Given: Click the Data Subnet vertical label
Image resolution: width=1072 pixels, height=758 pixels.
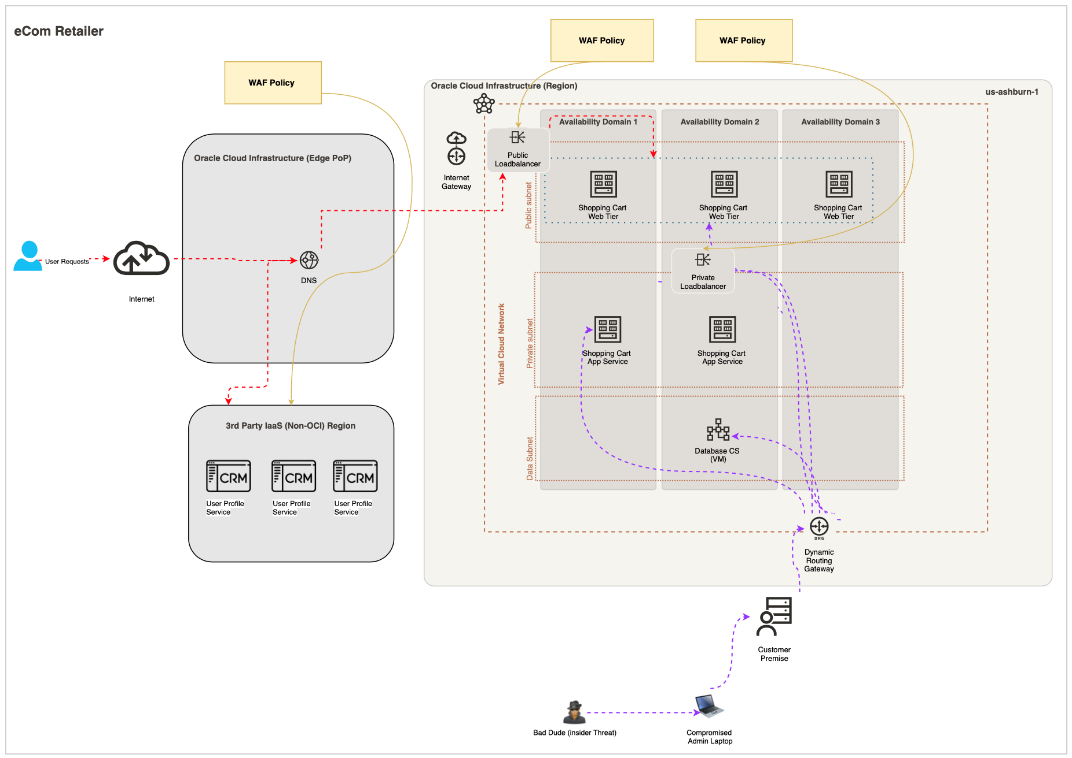Looking at the screenshot, I should click(529, 459).
